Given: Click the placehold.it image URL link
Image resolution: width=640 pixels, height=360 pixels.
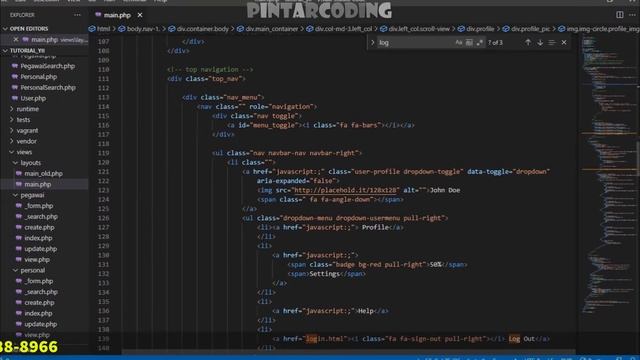Looking at the screenshot, I should pos(345,190).
